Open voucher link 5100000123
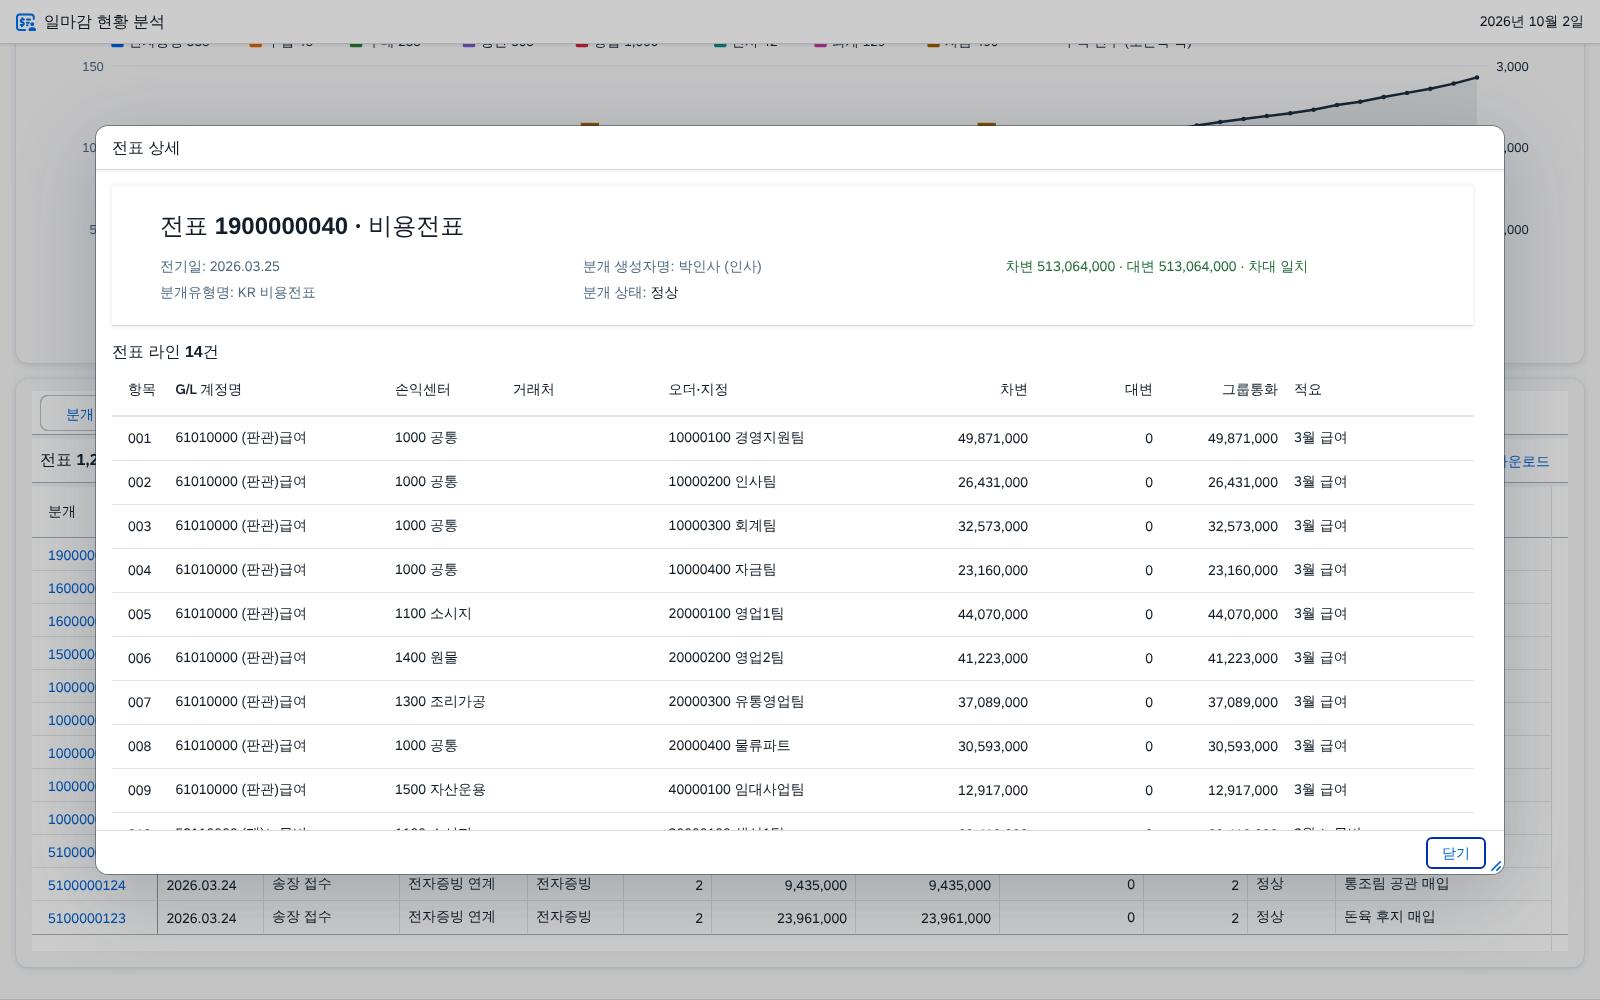 point(87,918)
